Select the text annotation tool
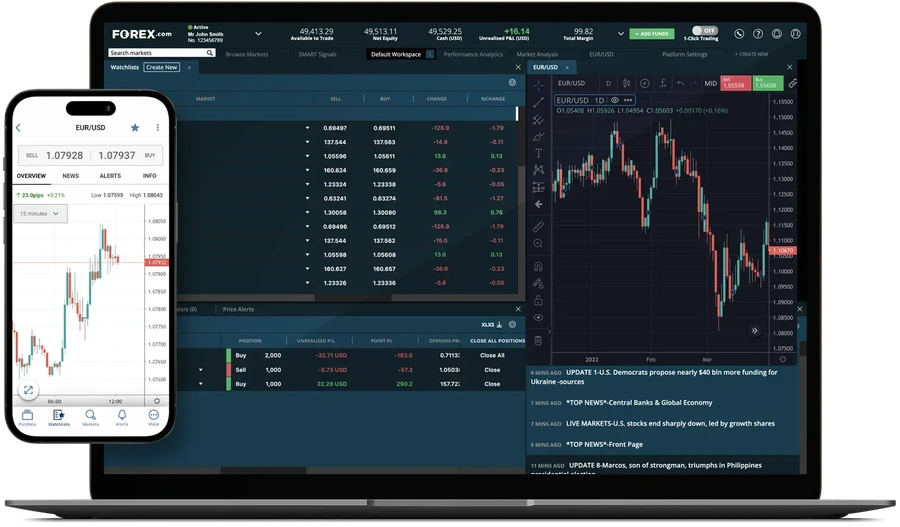Viewport: 900px width, 527px height. [538, 153]
